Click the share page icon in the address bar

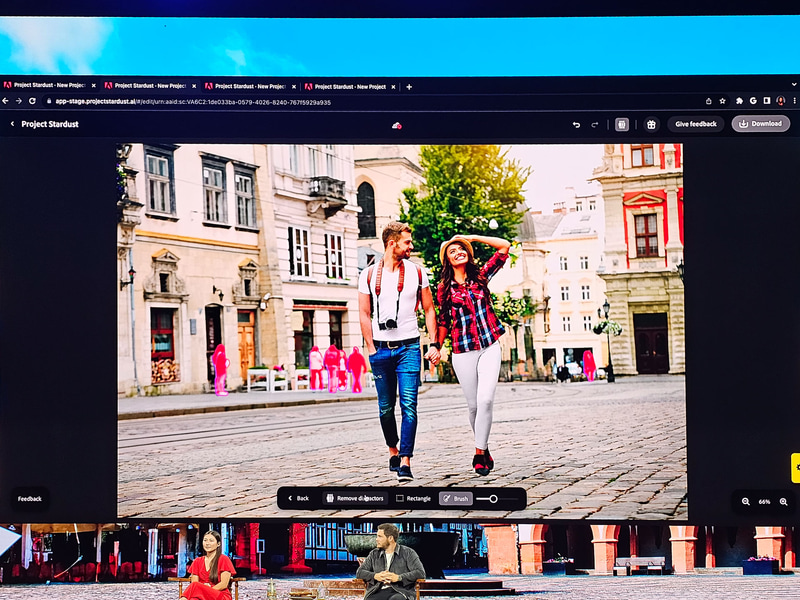point(709,101)
